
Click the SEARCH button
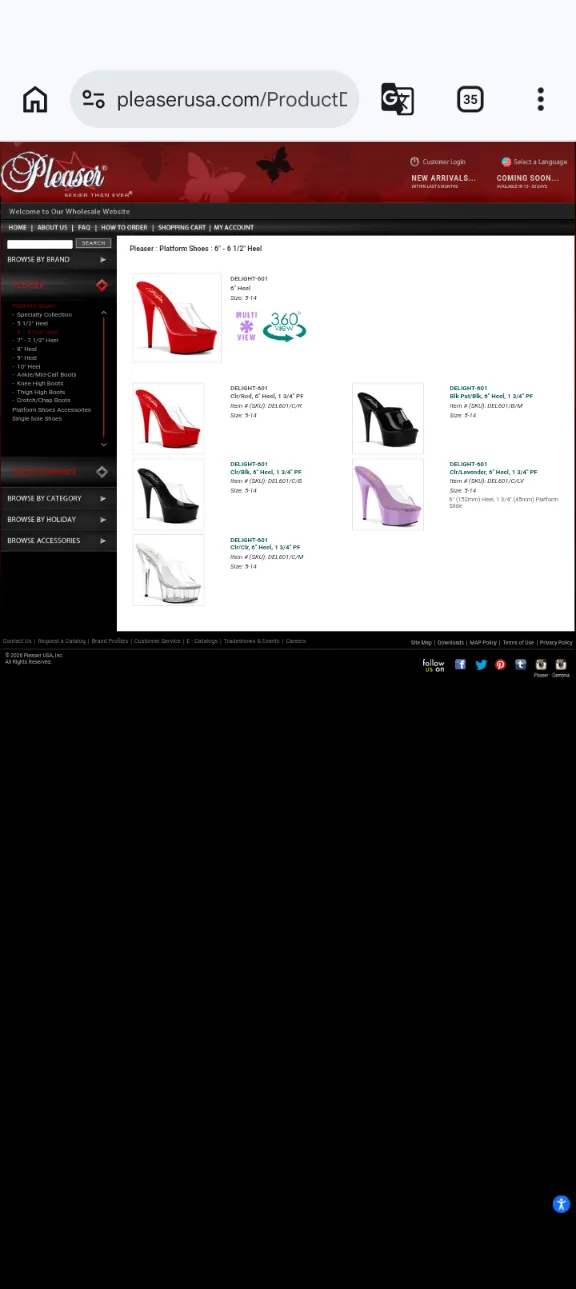93,243
